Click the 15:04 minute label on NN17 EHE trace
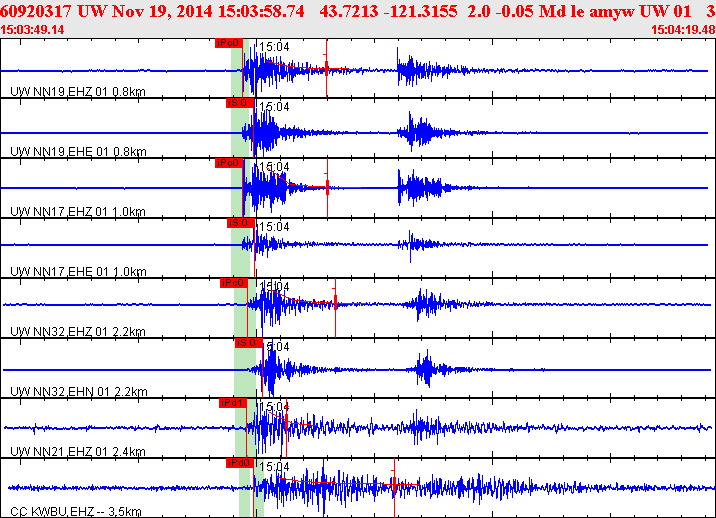 (274, 227)
